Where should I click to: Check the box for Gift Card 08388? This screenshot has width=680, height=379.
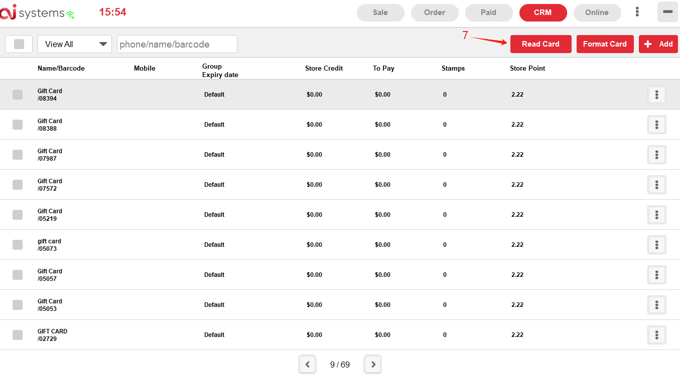tap(17, 124)
